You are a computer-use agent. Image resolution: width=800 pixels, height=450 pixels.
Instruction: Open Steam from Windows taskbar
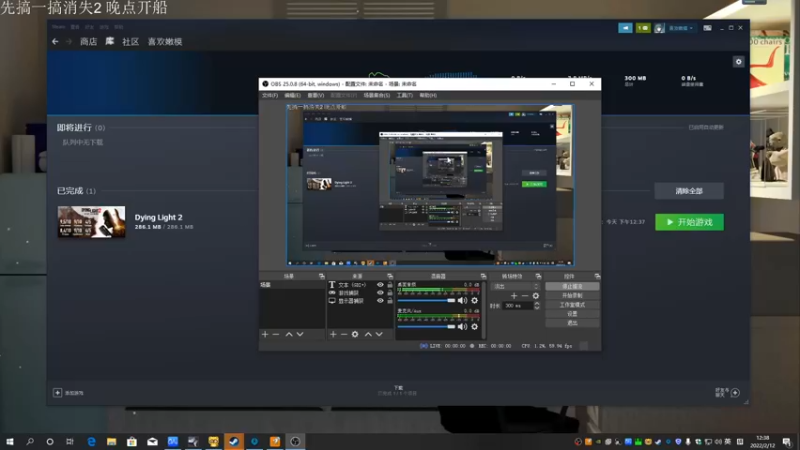(x=234, y=441)
